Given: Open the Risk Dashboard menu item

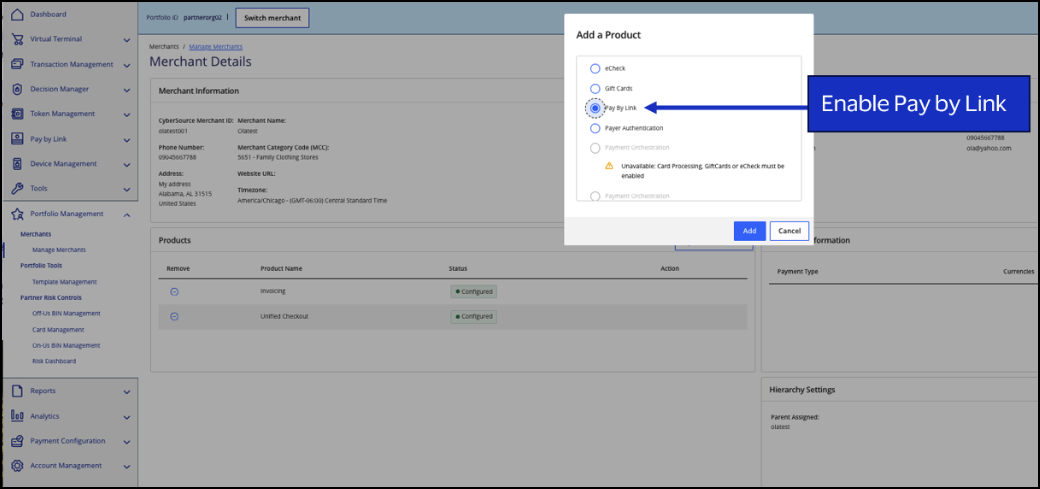Looking at the screenshot, I should click(x=54, y=361).
